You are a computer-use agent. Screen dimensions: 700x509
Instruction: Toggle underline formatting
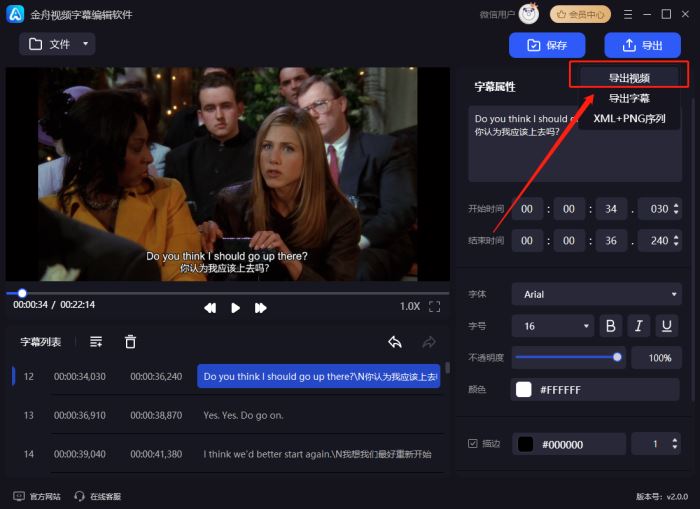click(x=667, y=326)
